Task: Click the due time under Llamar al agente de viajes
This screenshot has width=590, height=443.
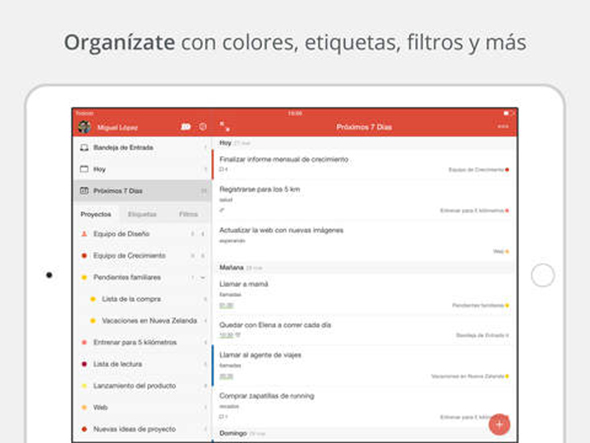Action: point(226,376)
